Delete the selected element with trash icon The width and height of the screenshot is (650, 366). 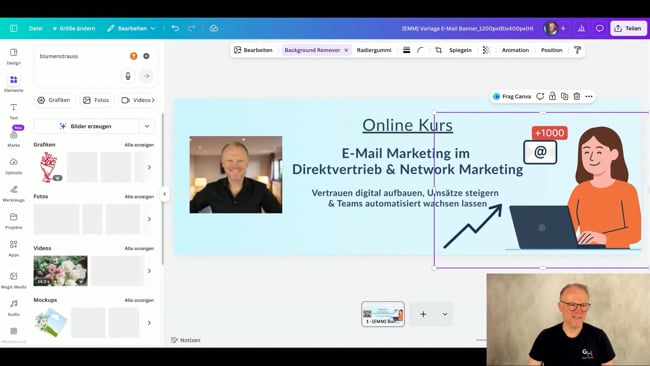coord(577,96)
